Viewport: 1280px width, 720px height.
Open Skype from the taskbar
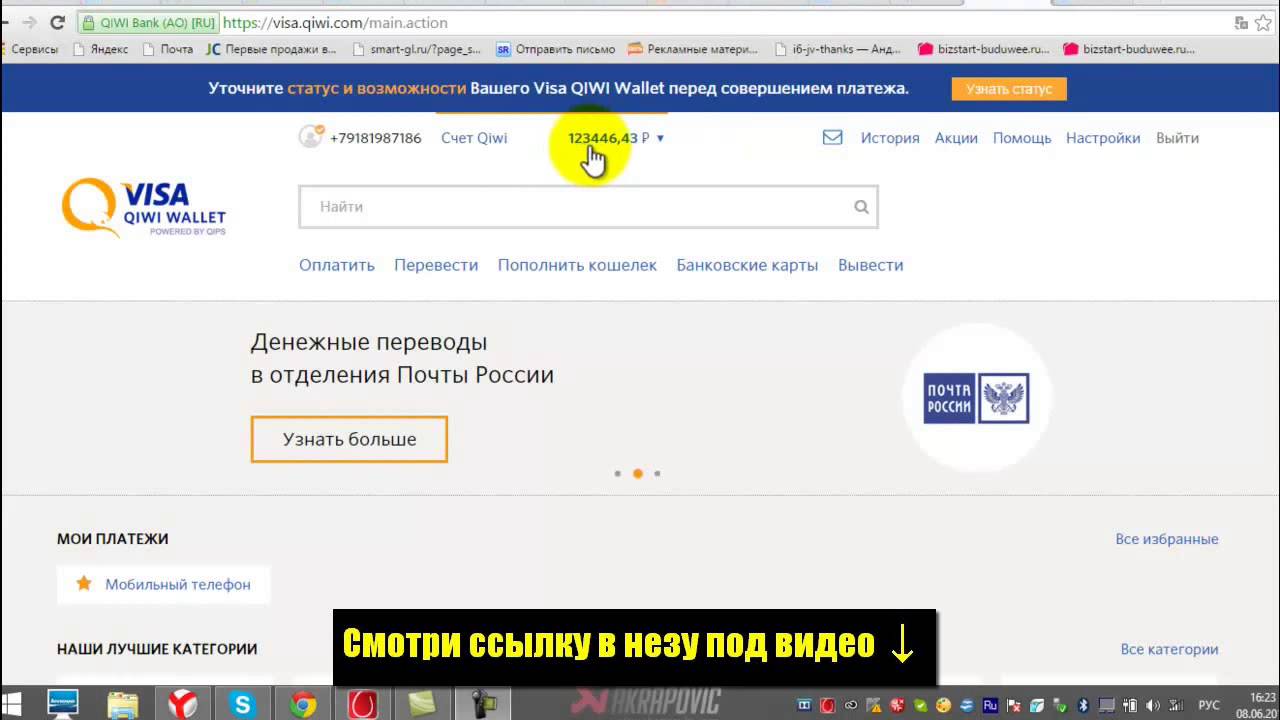(x=242, y=704)
